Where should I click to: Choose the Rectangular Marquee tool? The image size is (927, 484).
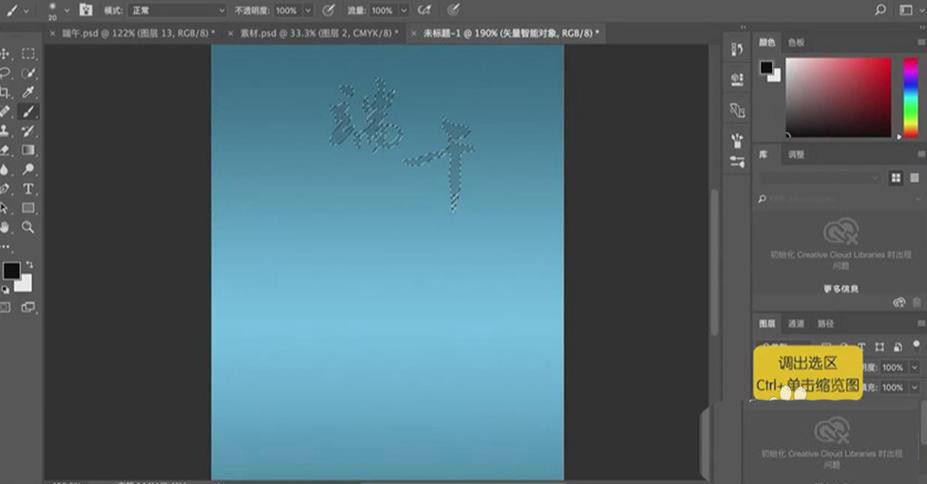pos(29,54)
